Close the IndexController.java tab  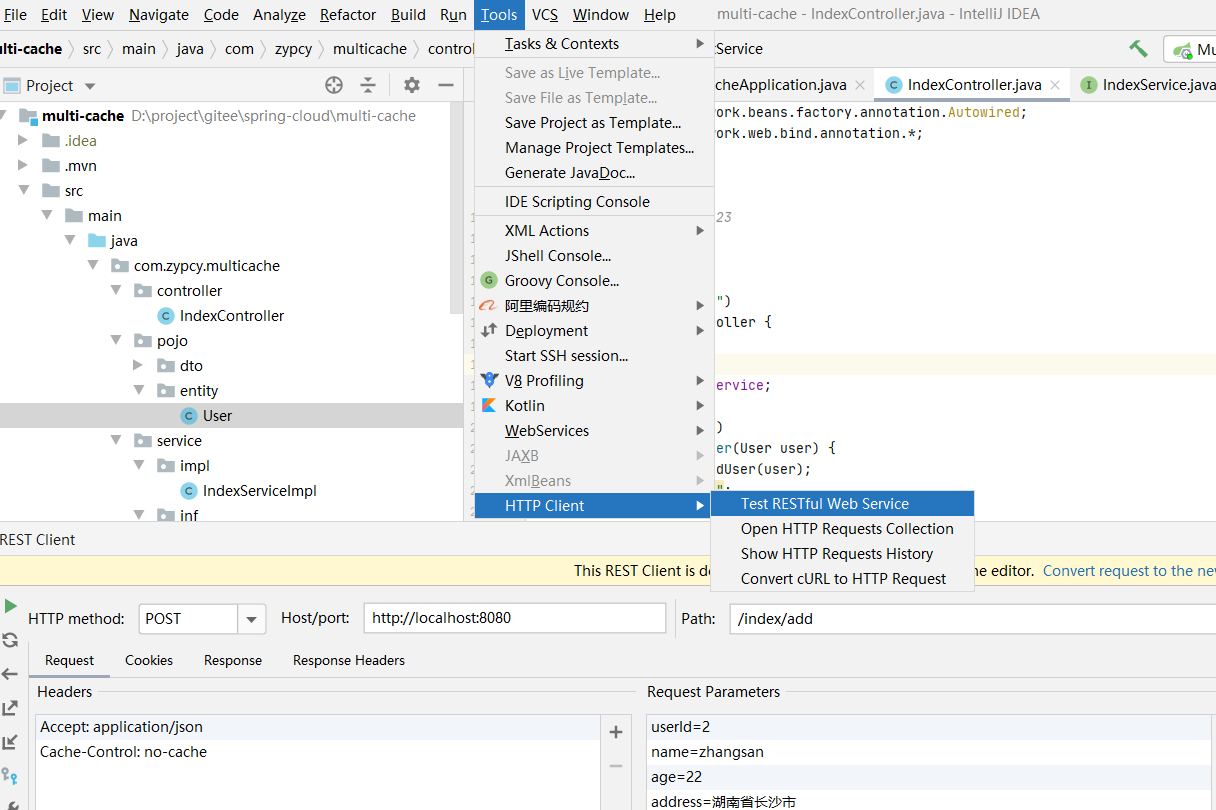coord(1056,85)
